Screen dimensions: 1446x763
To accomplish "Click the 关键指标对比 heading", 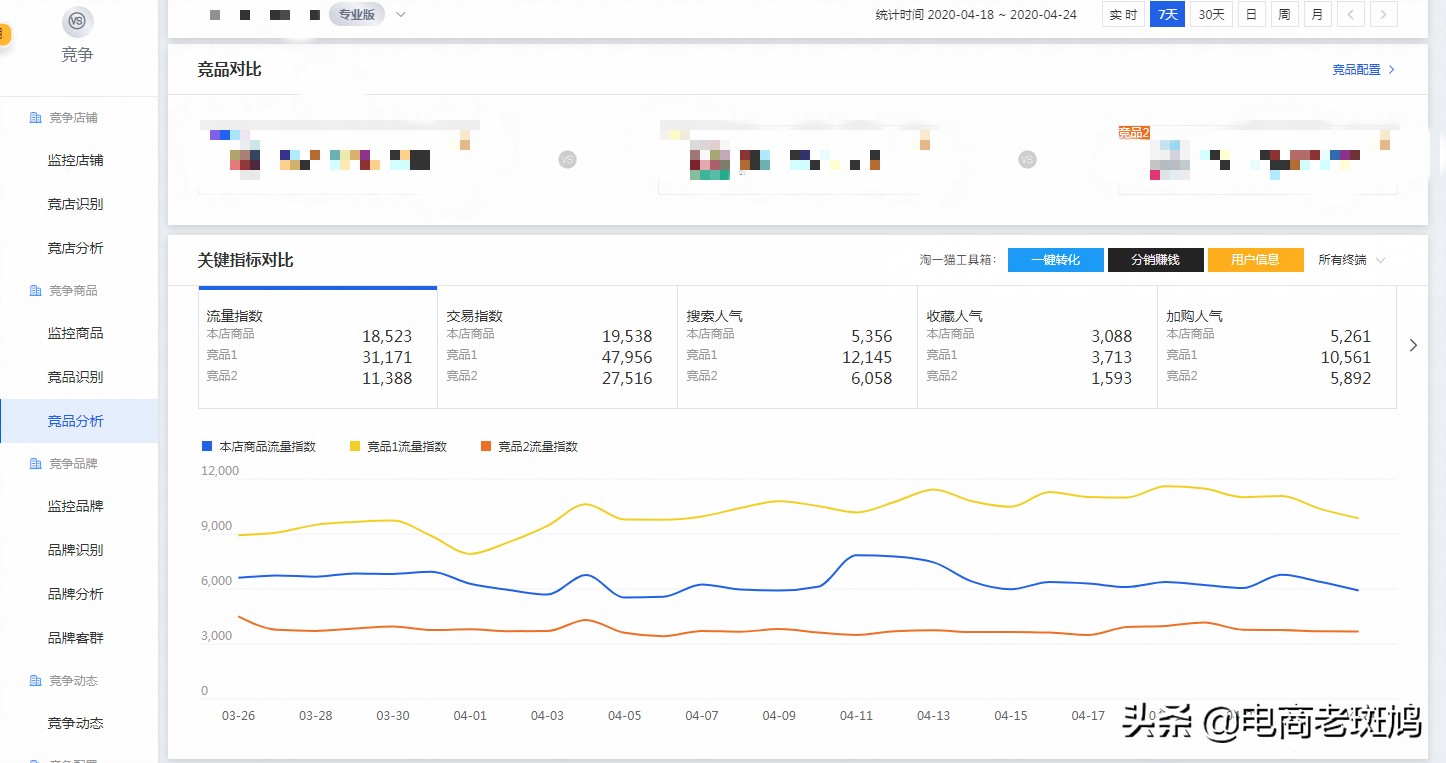I will tap(246, 260).
